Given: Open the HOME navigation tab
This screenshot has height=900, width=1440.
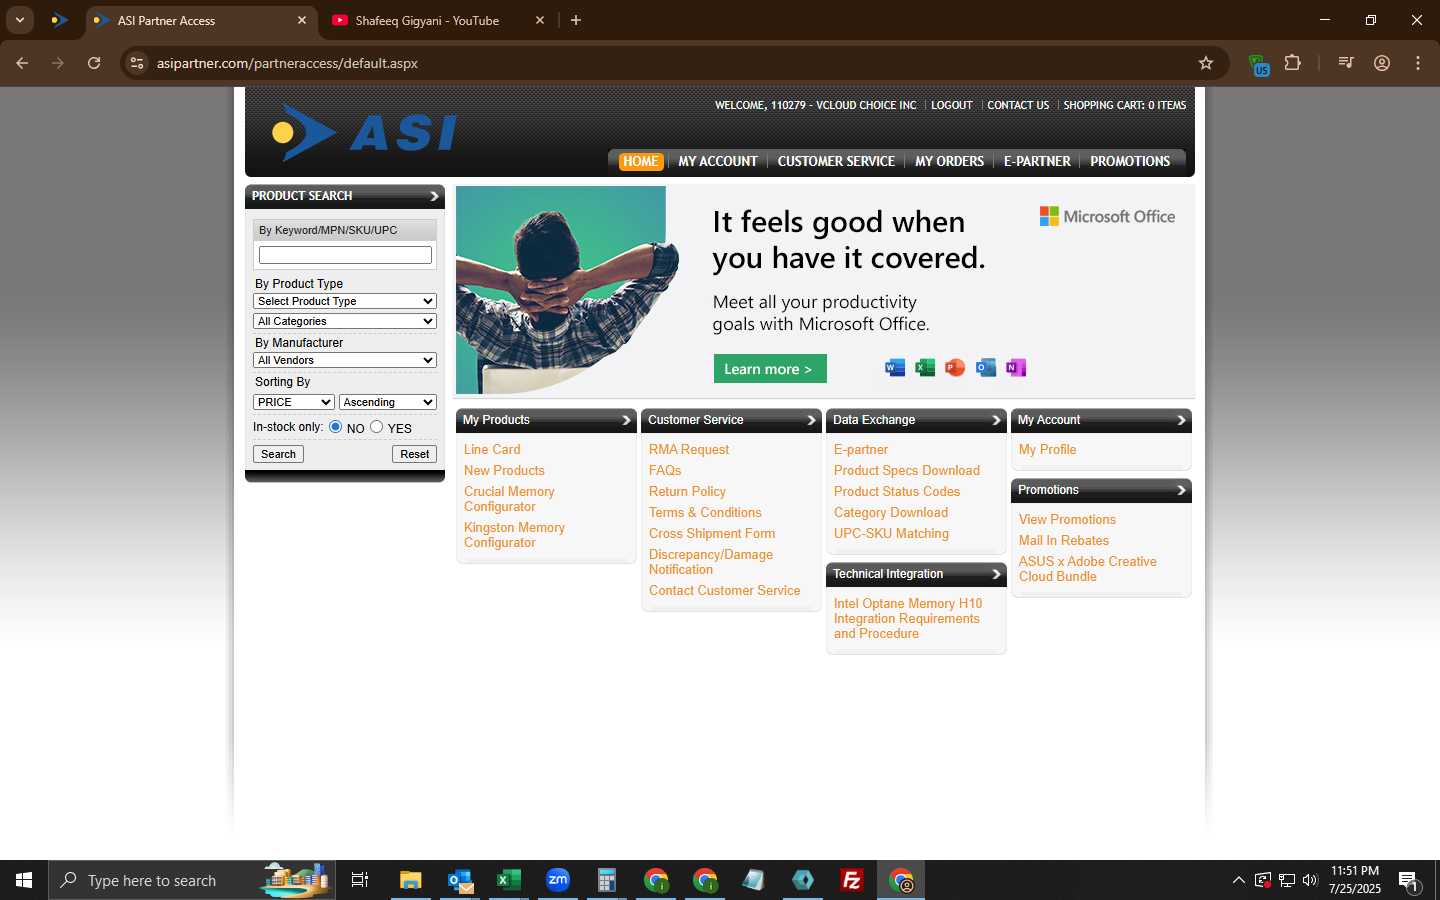Looking at the screenshot, I should click(640, 161).
